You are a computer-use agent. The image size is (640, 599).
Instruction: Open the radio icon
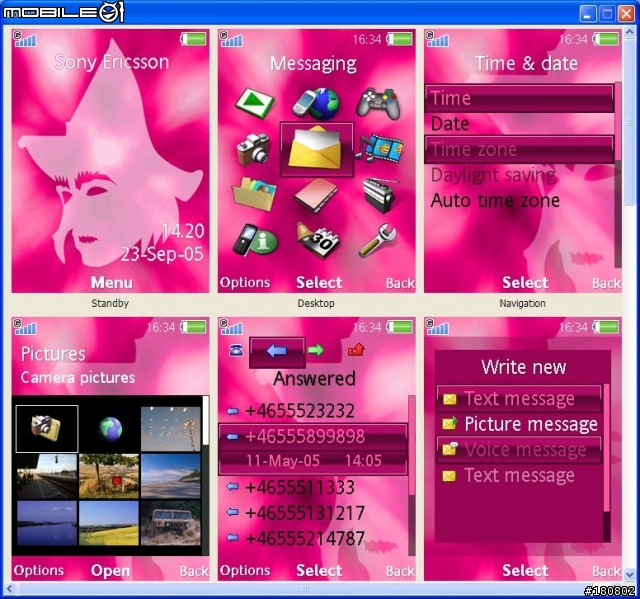coord(380,195)
